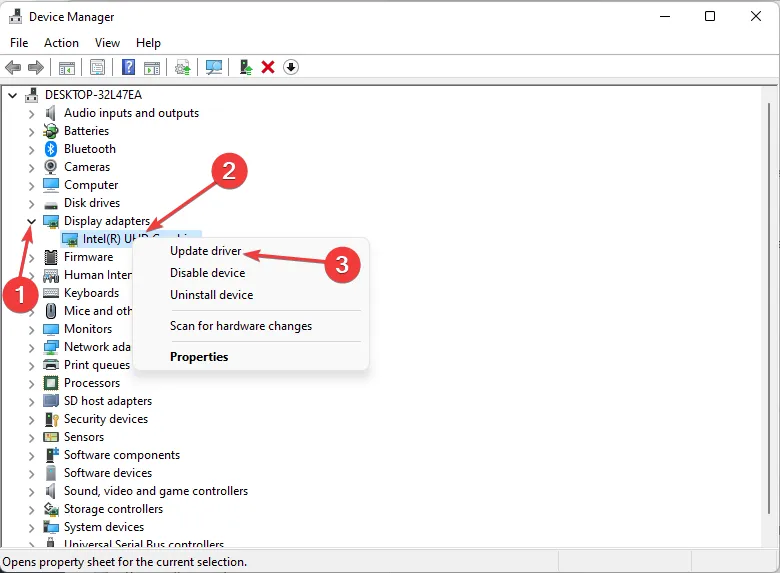Open the File menu
780x573 pixels.
pos(19,43)
